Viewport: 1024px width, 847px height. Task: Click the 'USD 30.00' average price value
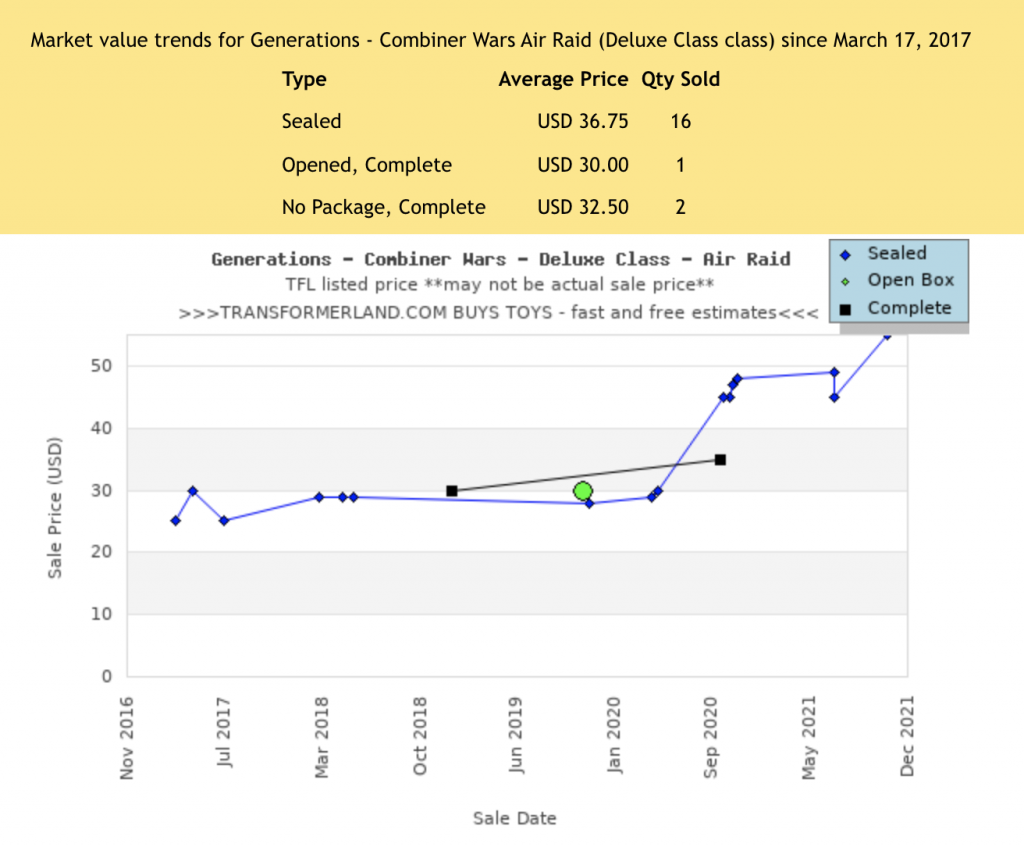point(583,165)
